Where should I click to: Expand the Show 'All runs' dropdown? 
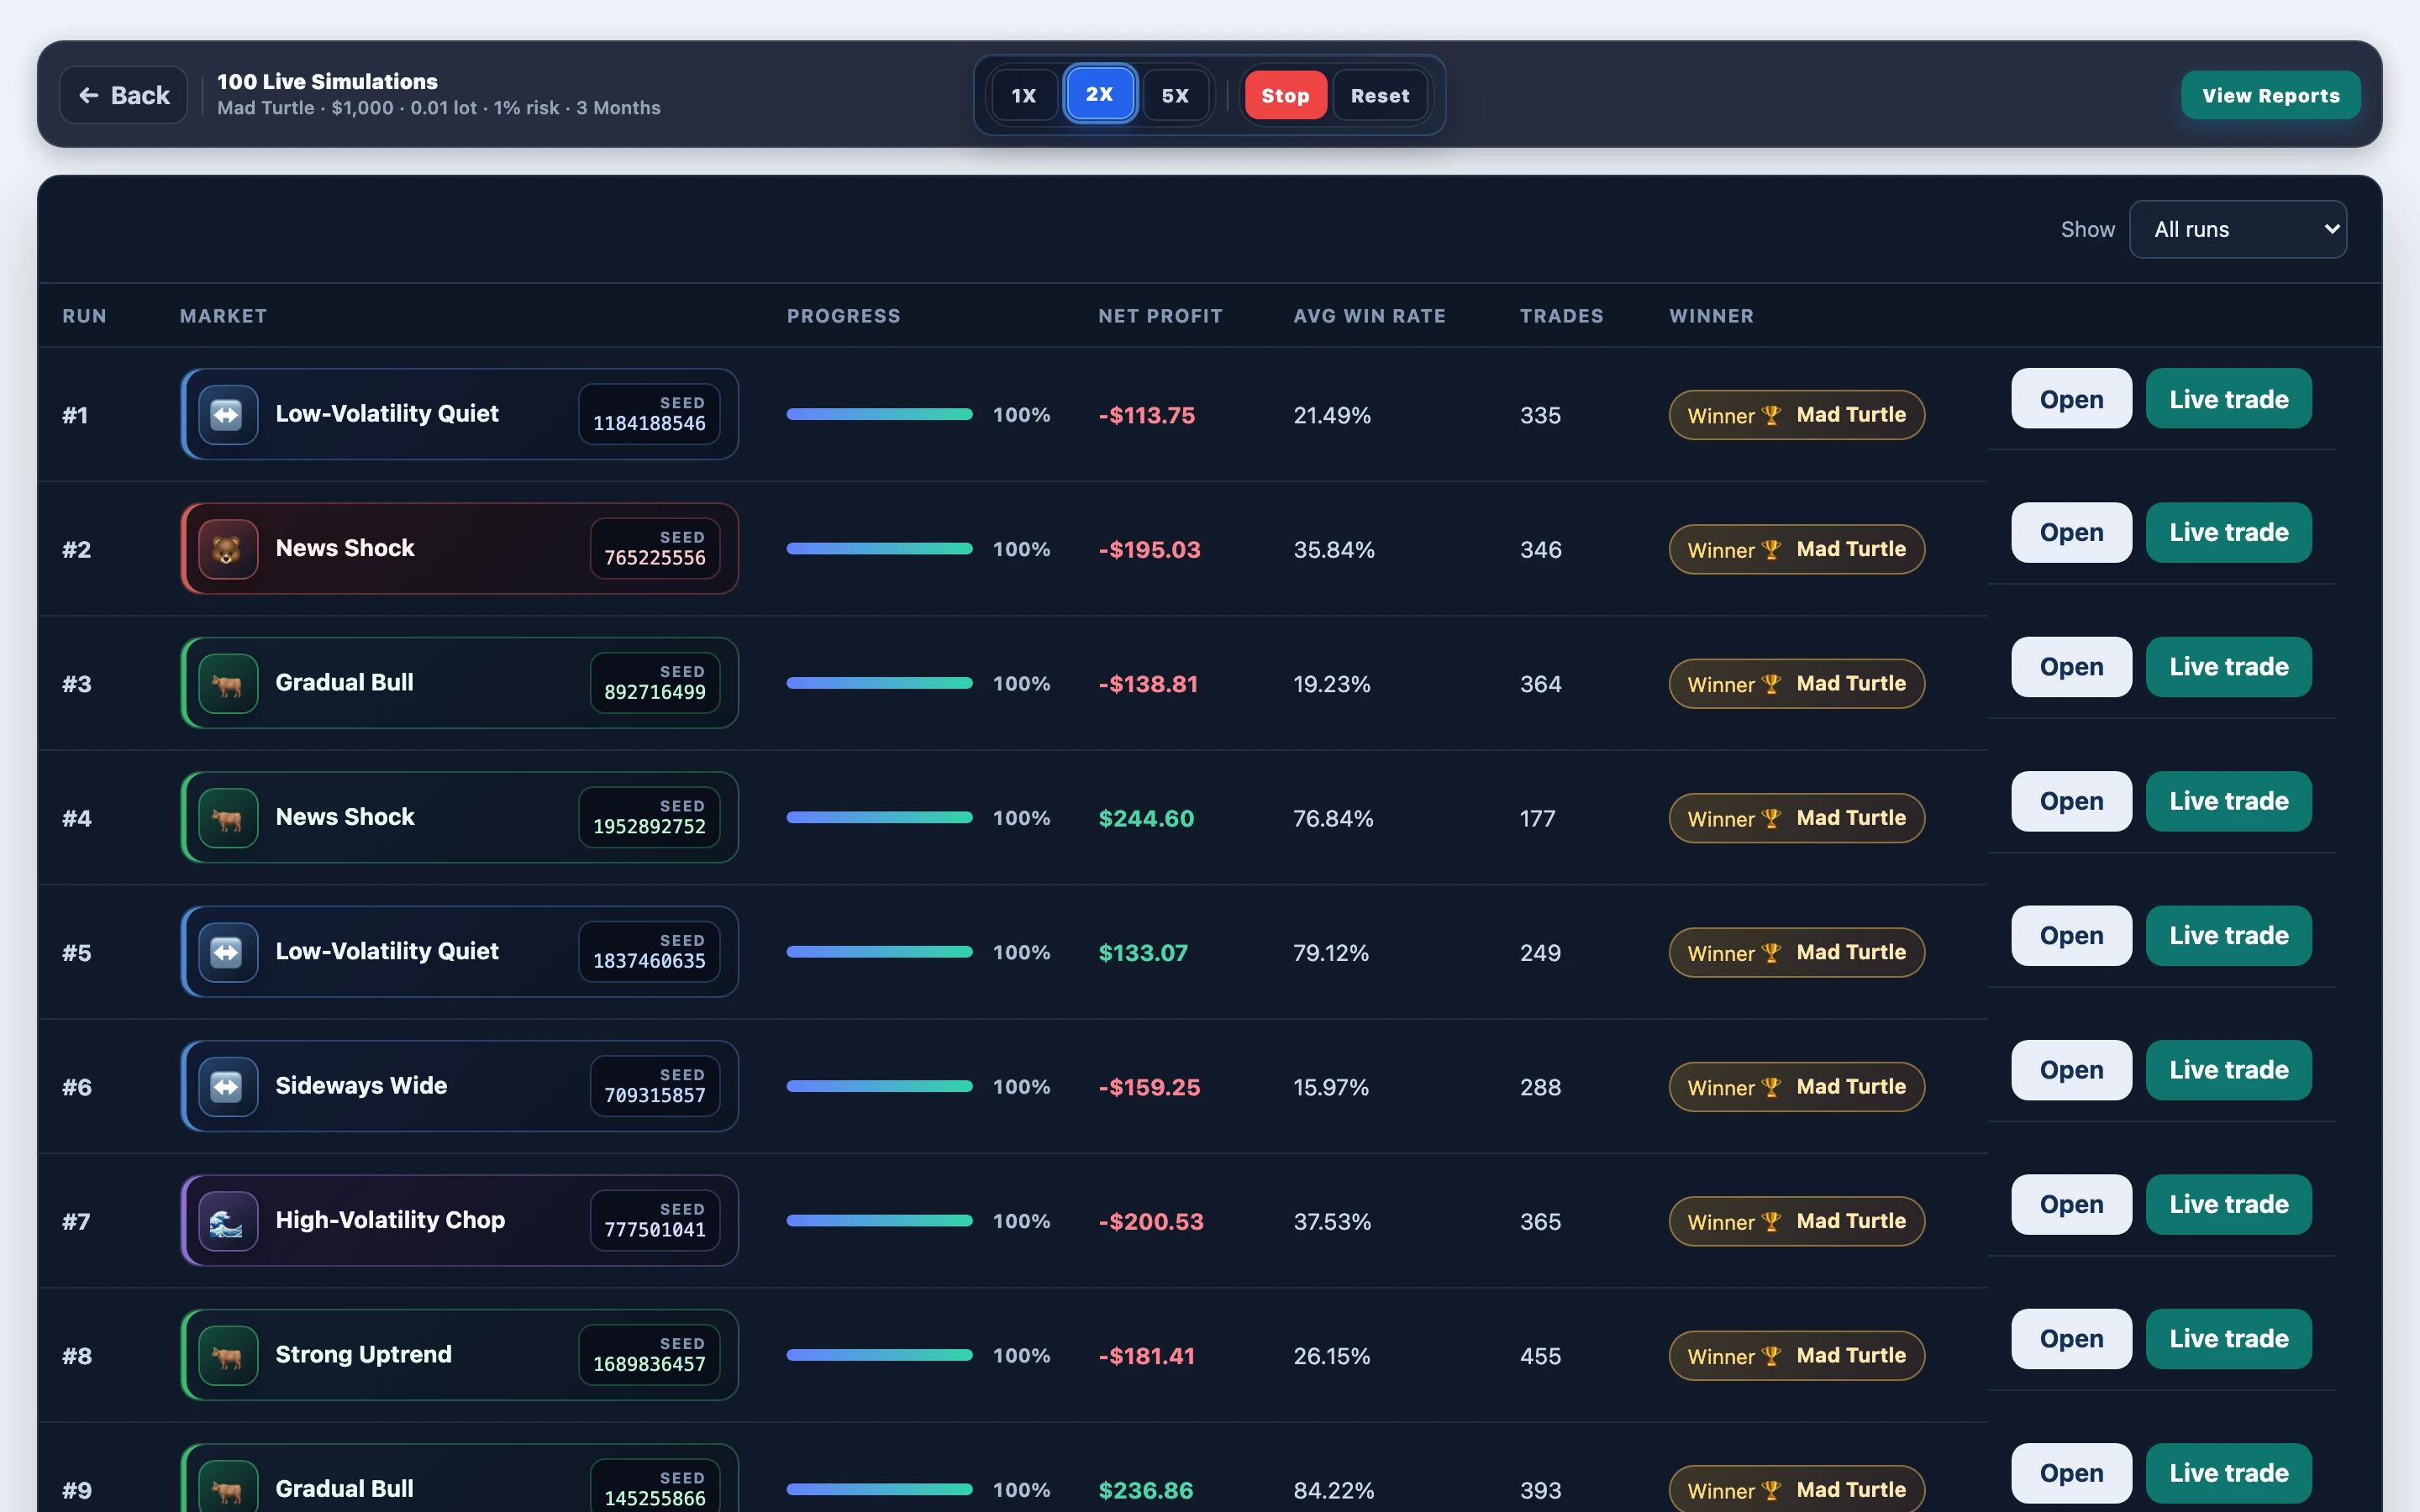coord(2238,229)
